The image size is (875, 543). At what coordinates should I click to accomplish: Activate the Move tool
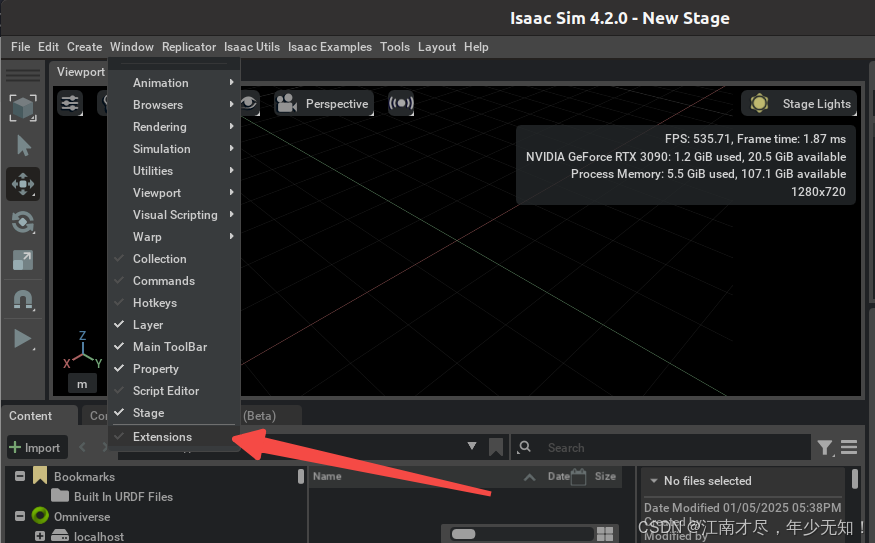23,184
